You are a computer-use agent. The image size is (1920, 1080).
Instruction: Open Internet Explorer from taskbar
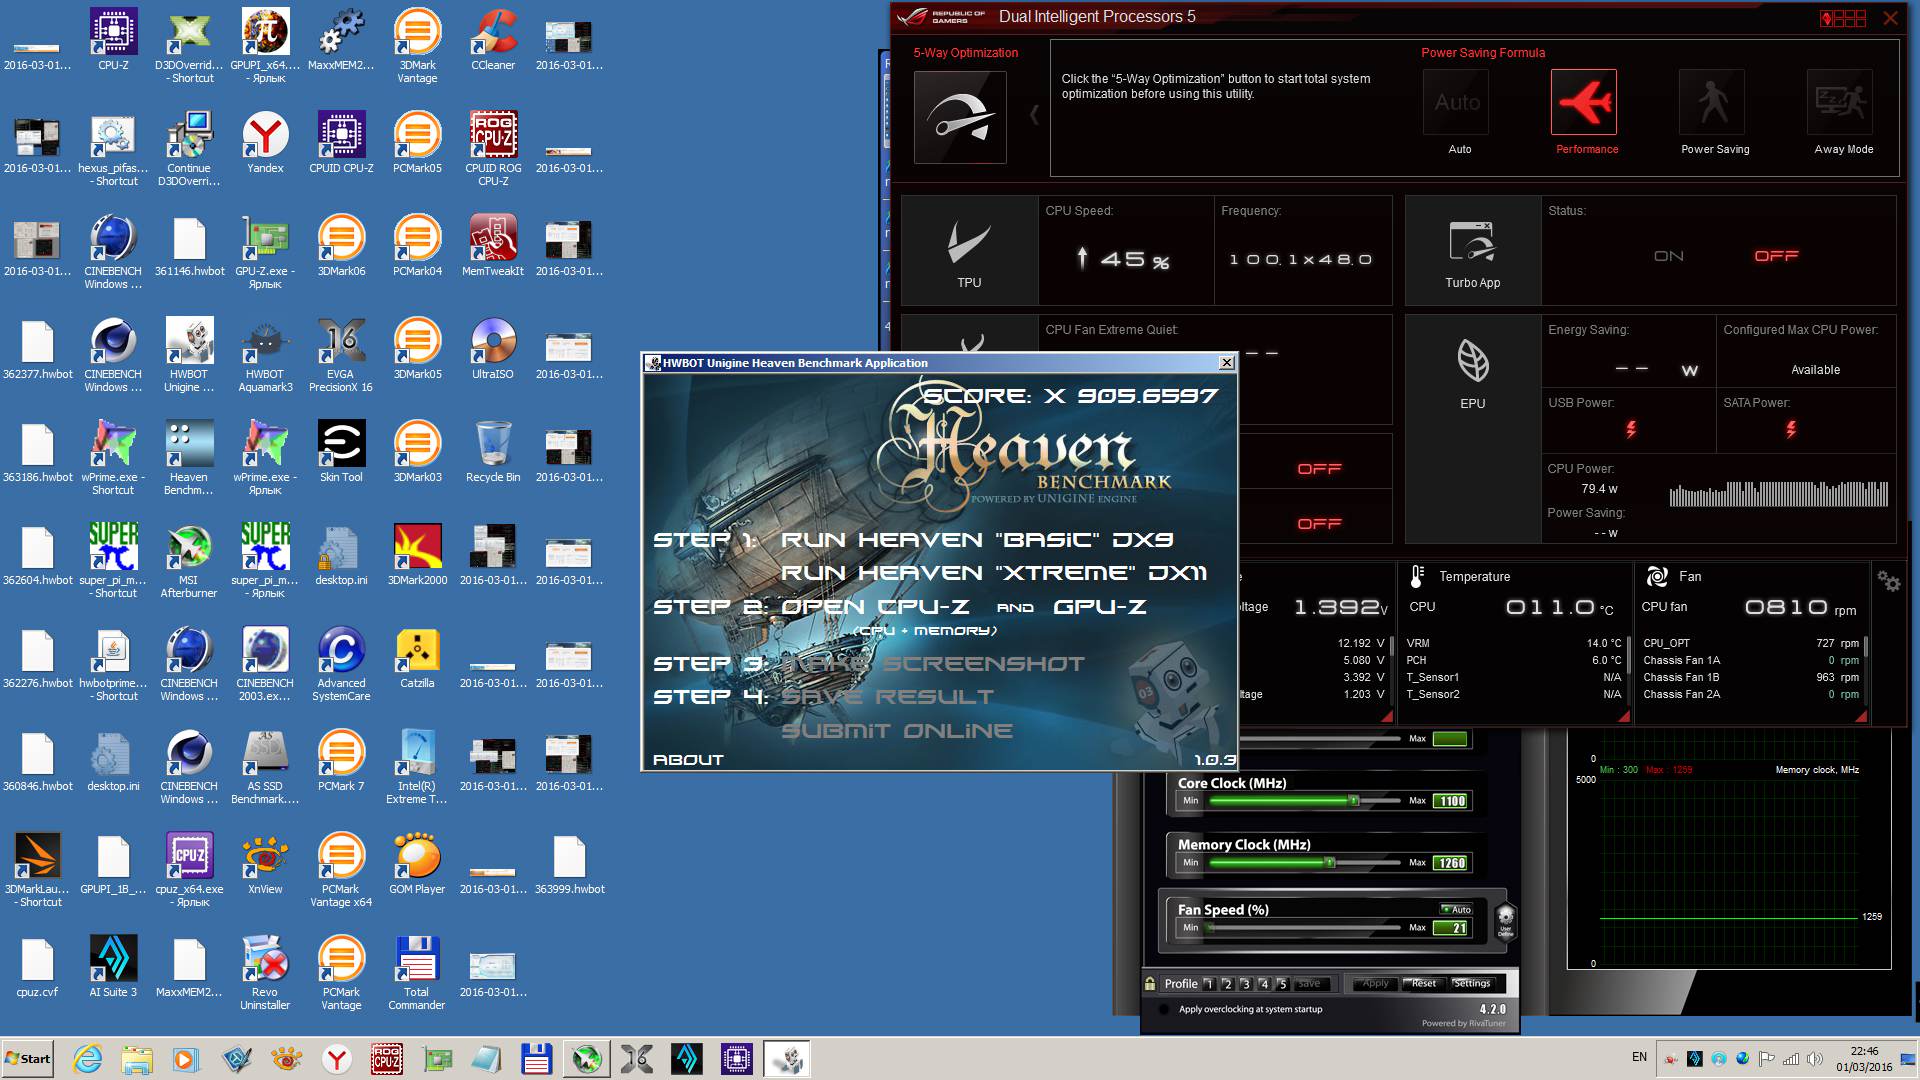87,1058
